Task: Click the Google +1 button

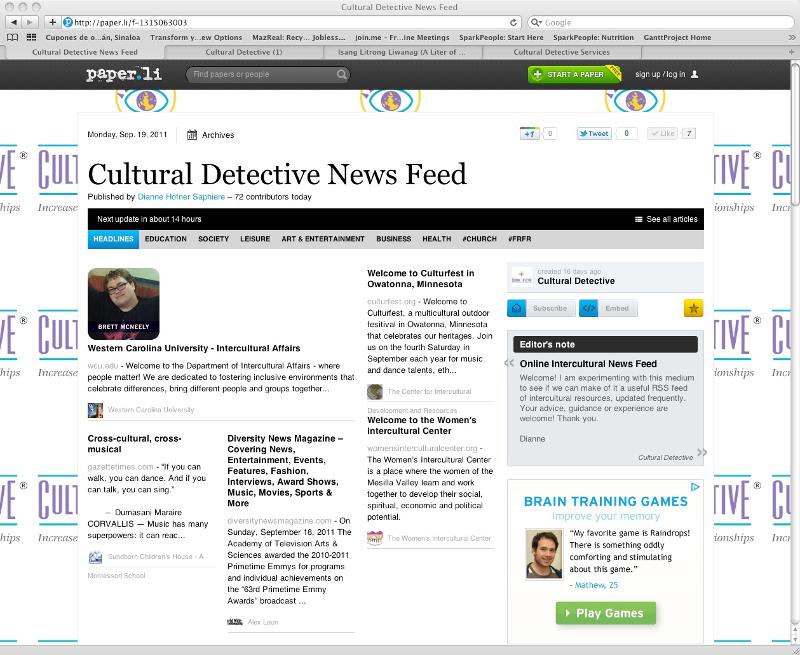Action: [x=529, y=133]
